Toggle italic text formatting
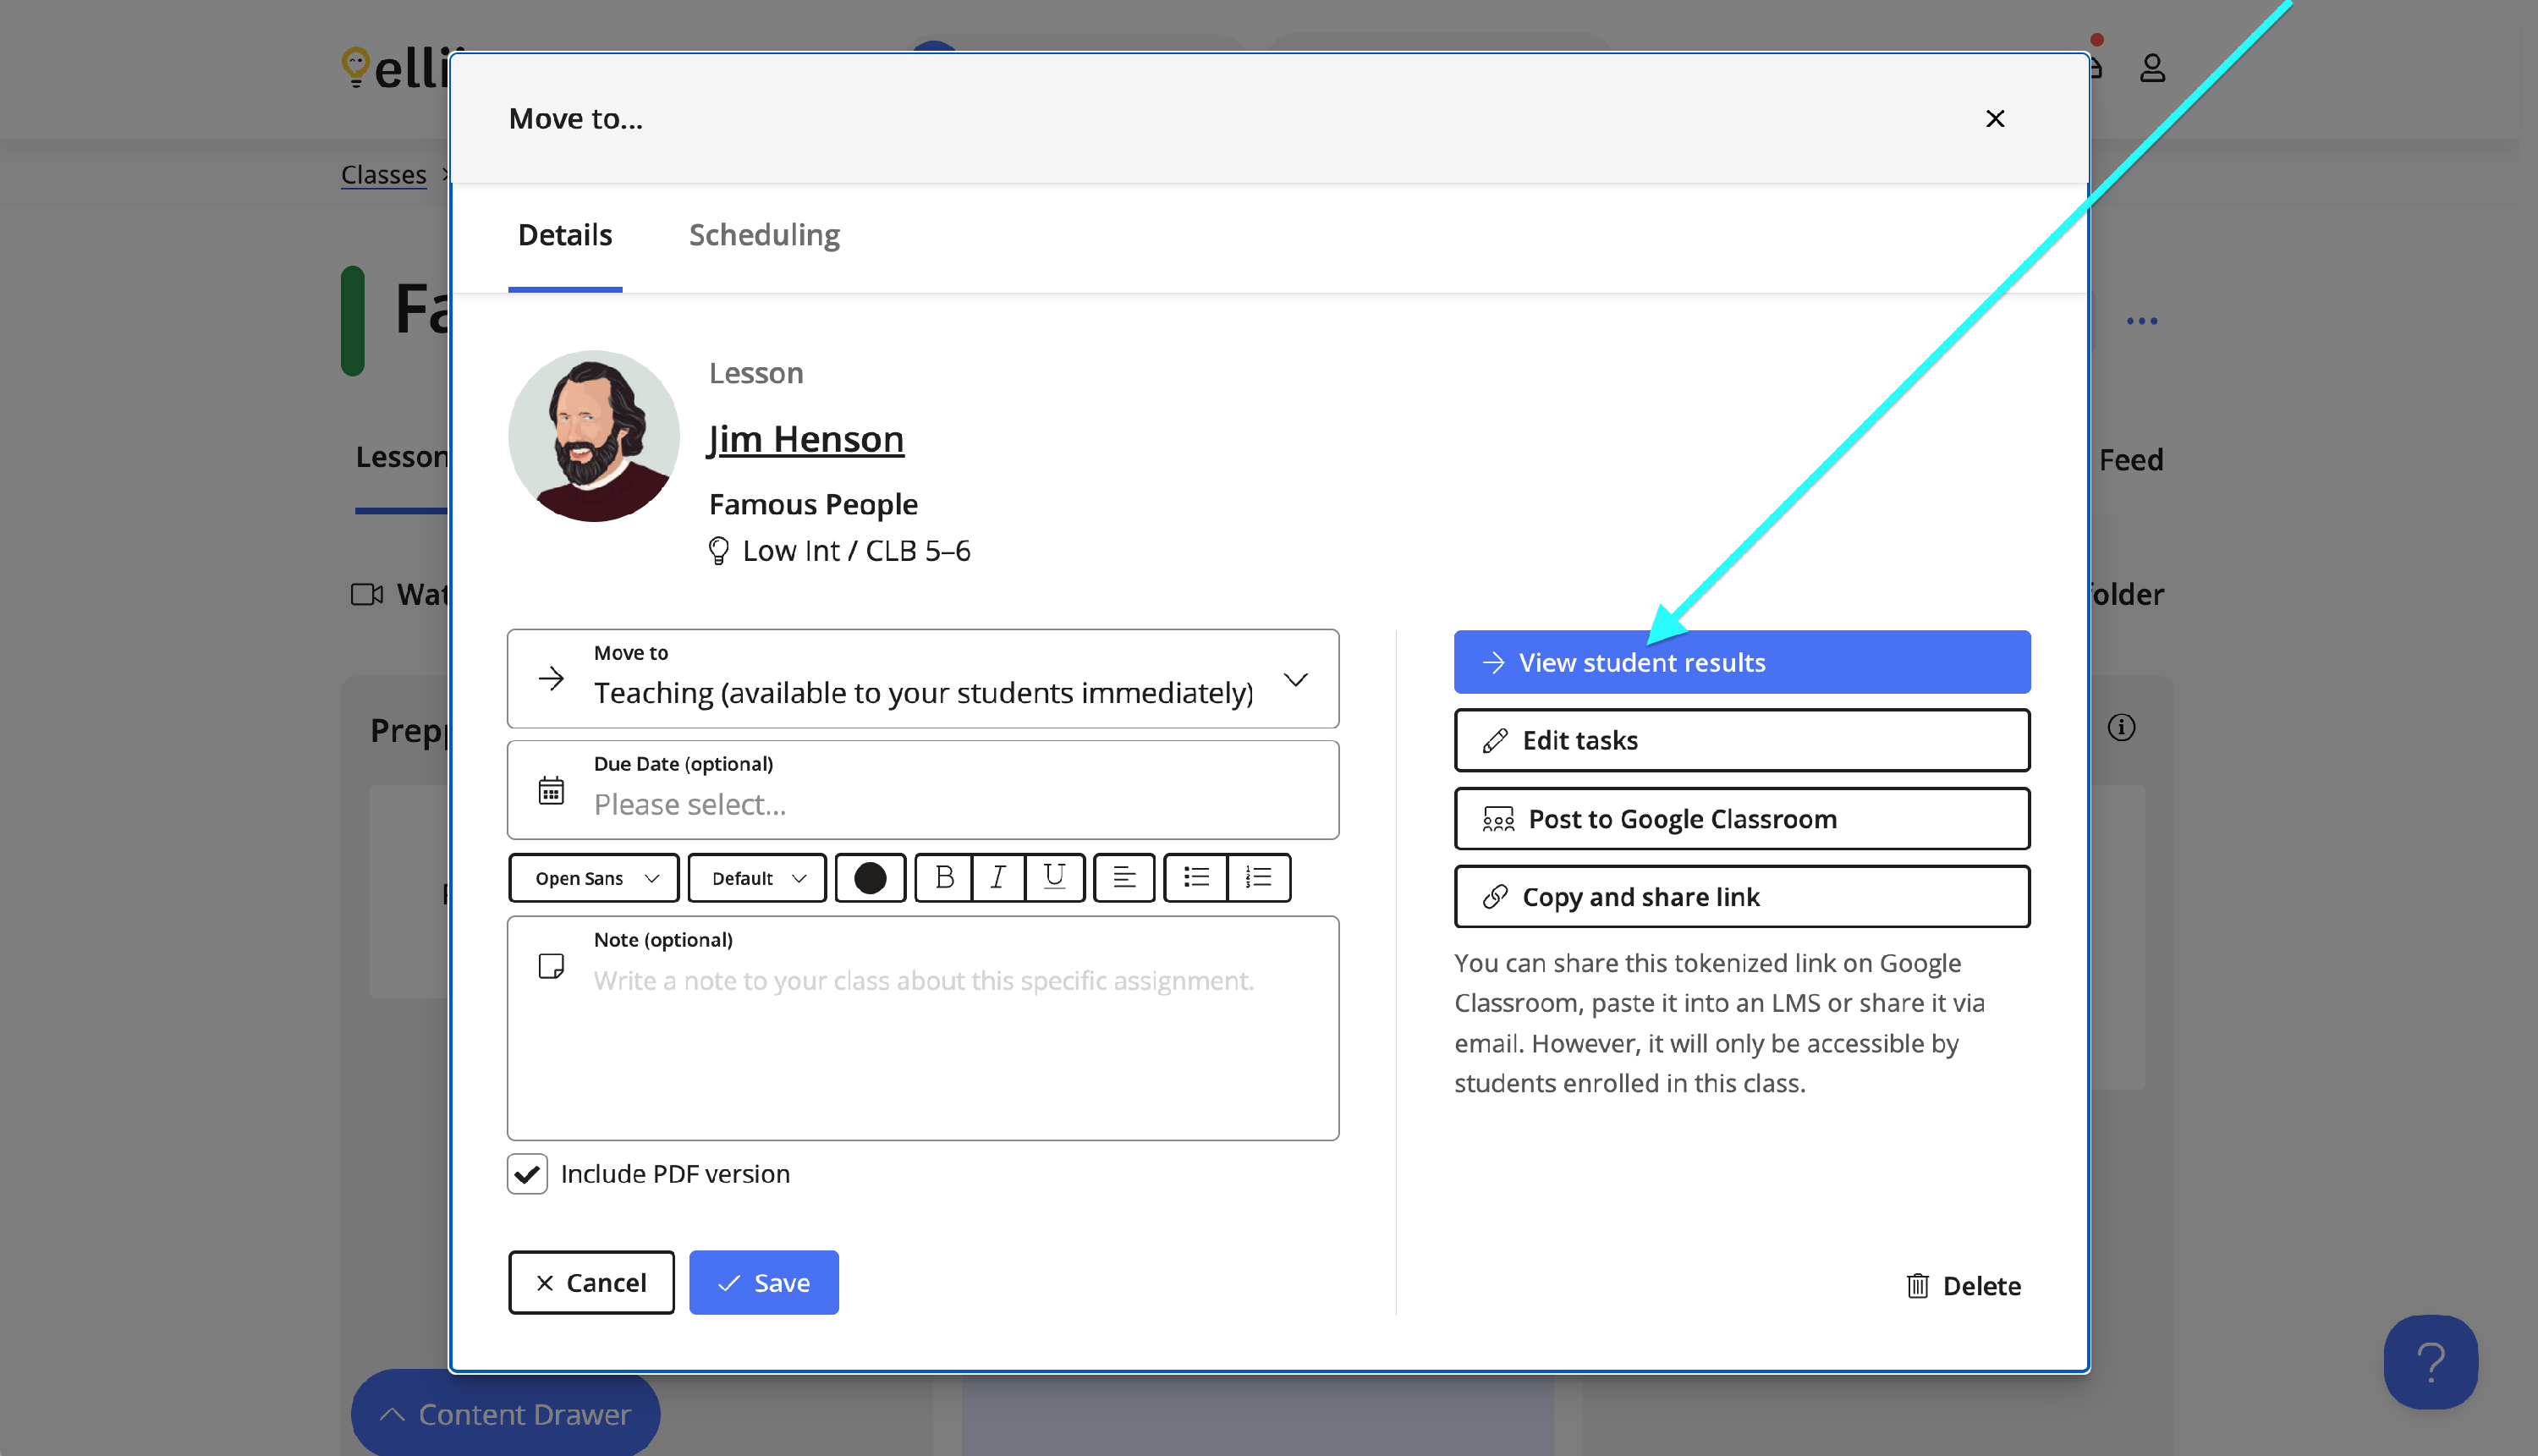 click(997, 877)
